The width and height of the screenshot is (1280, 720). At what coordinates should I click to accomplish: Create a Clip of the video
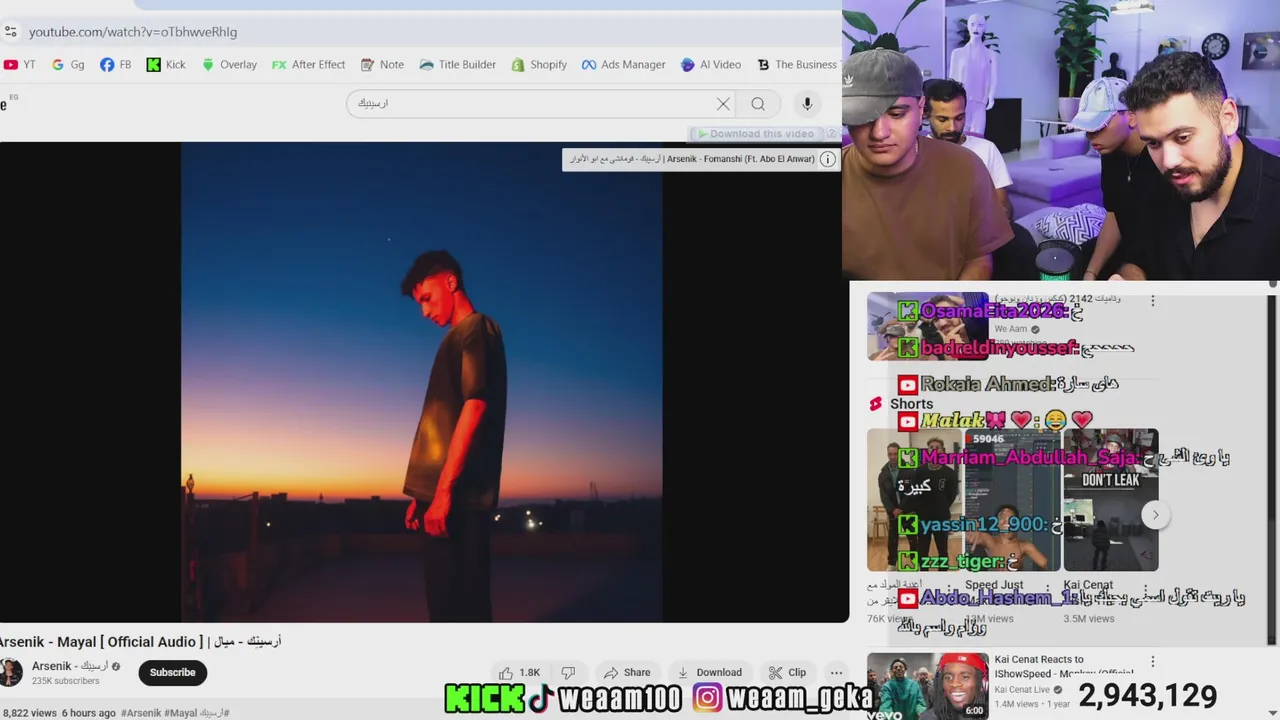click(x=787, y=673)
